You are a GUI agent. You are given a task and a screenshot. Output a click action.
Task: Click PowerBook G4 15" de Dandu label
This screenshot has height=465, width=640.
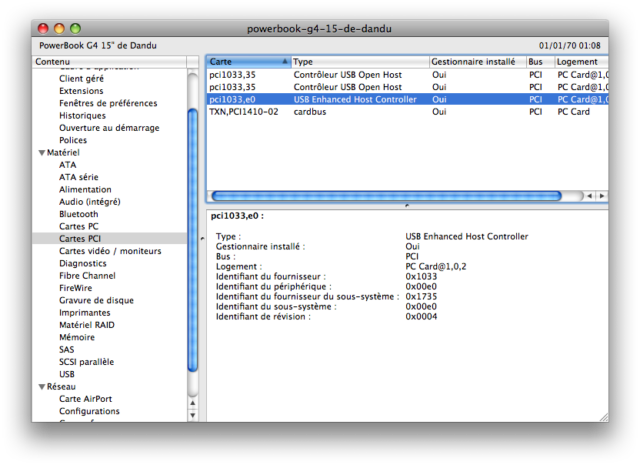98,45
